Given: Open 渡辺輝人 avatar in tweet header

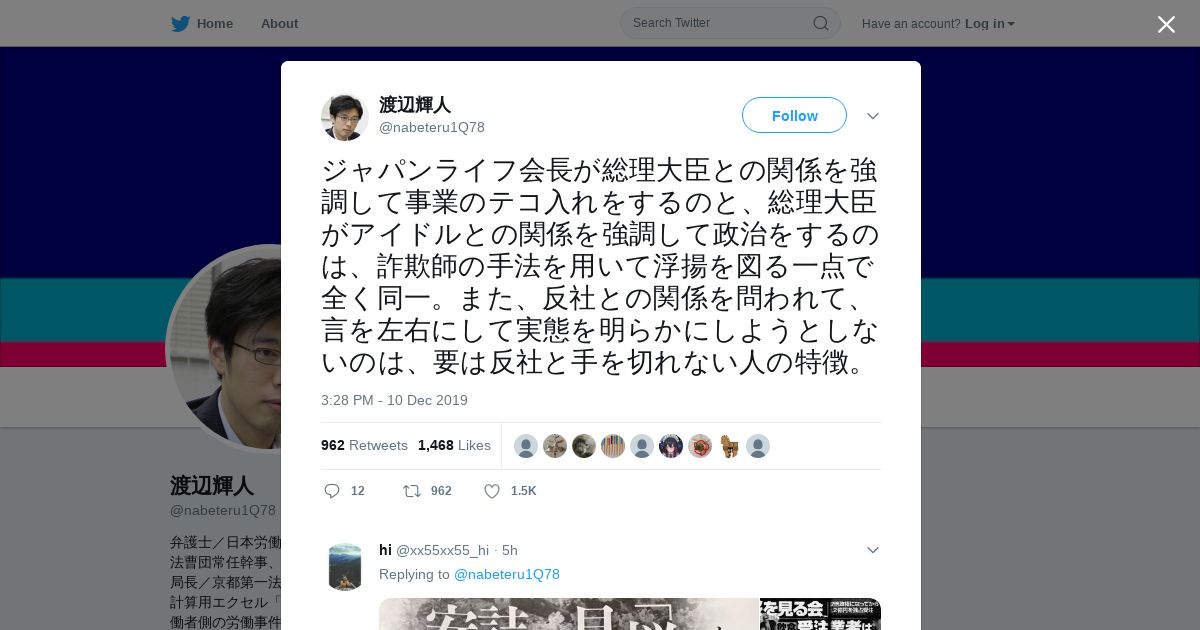Looking at the screenshot, I should [345, 117].
